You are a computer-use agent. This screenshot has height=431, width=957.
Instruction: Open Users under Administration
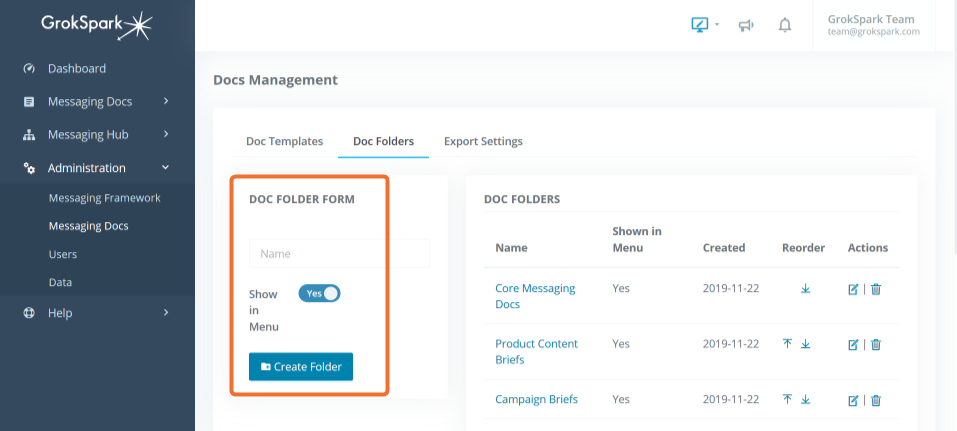[63, 254]
